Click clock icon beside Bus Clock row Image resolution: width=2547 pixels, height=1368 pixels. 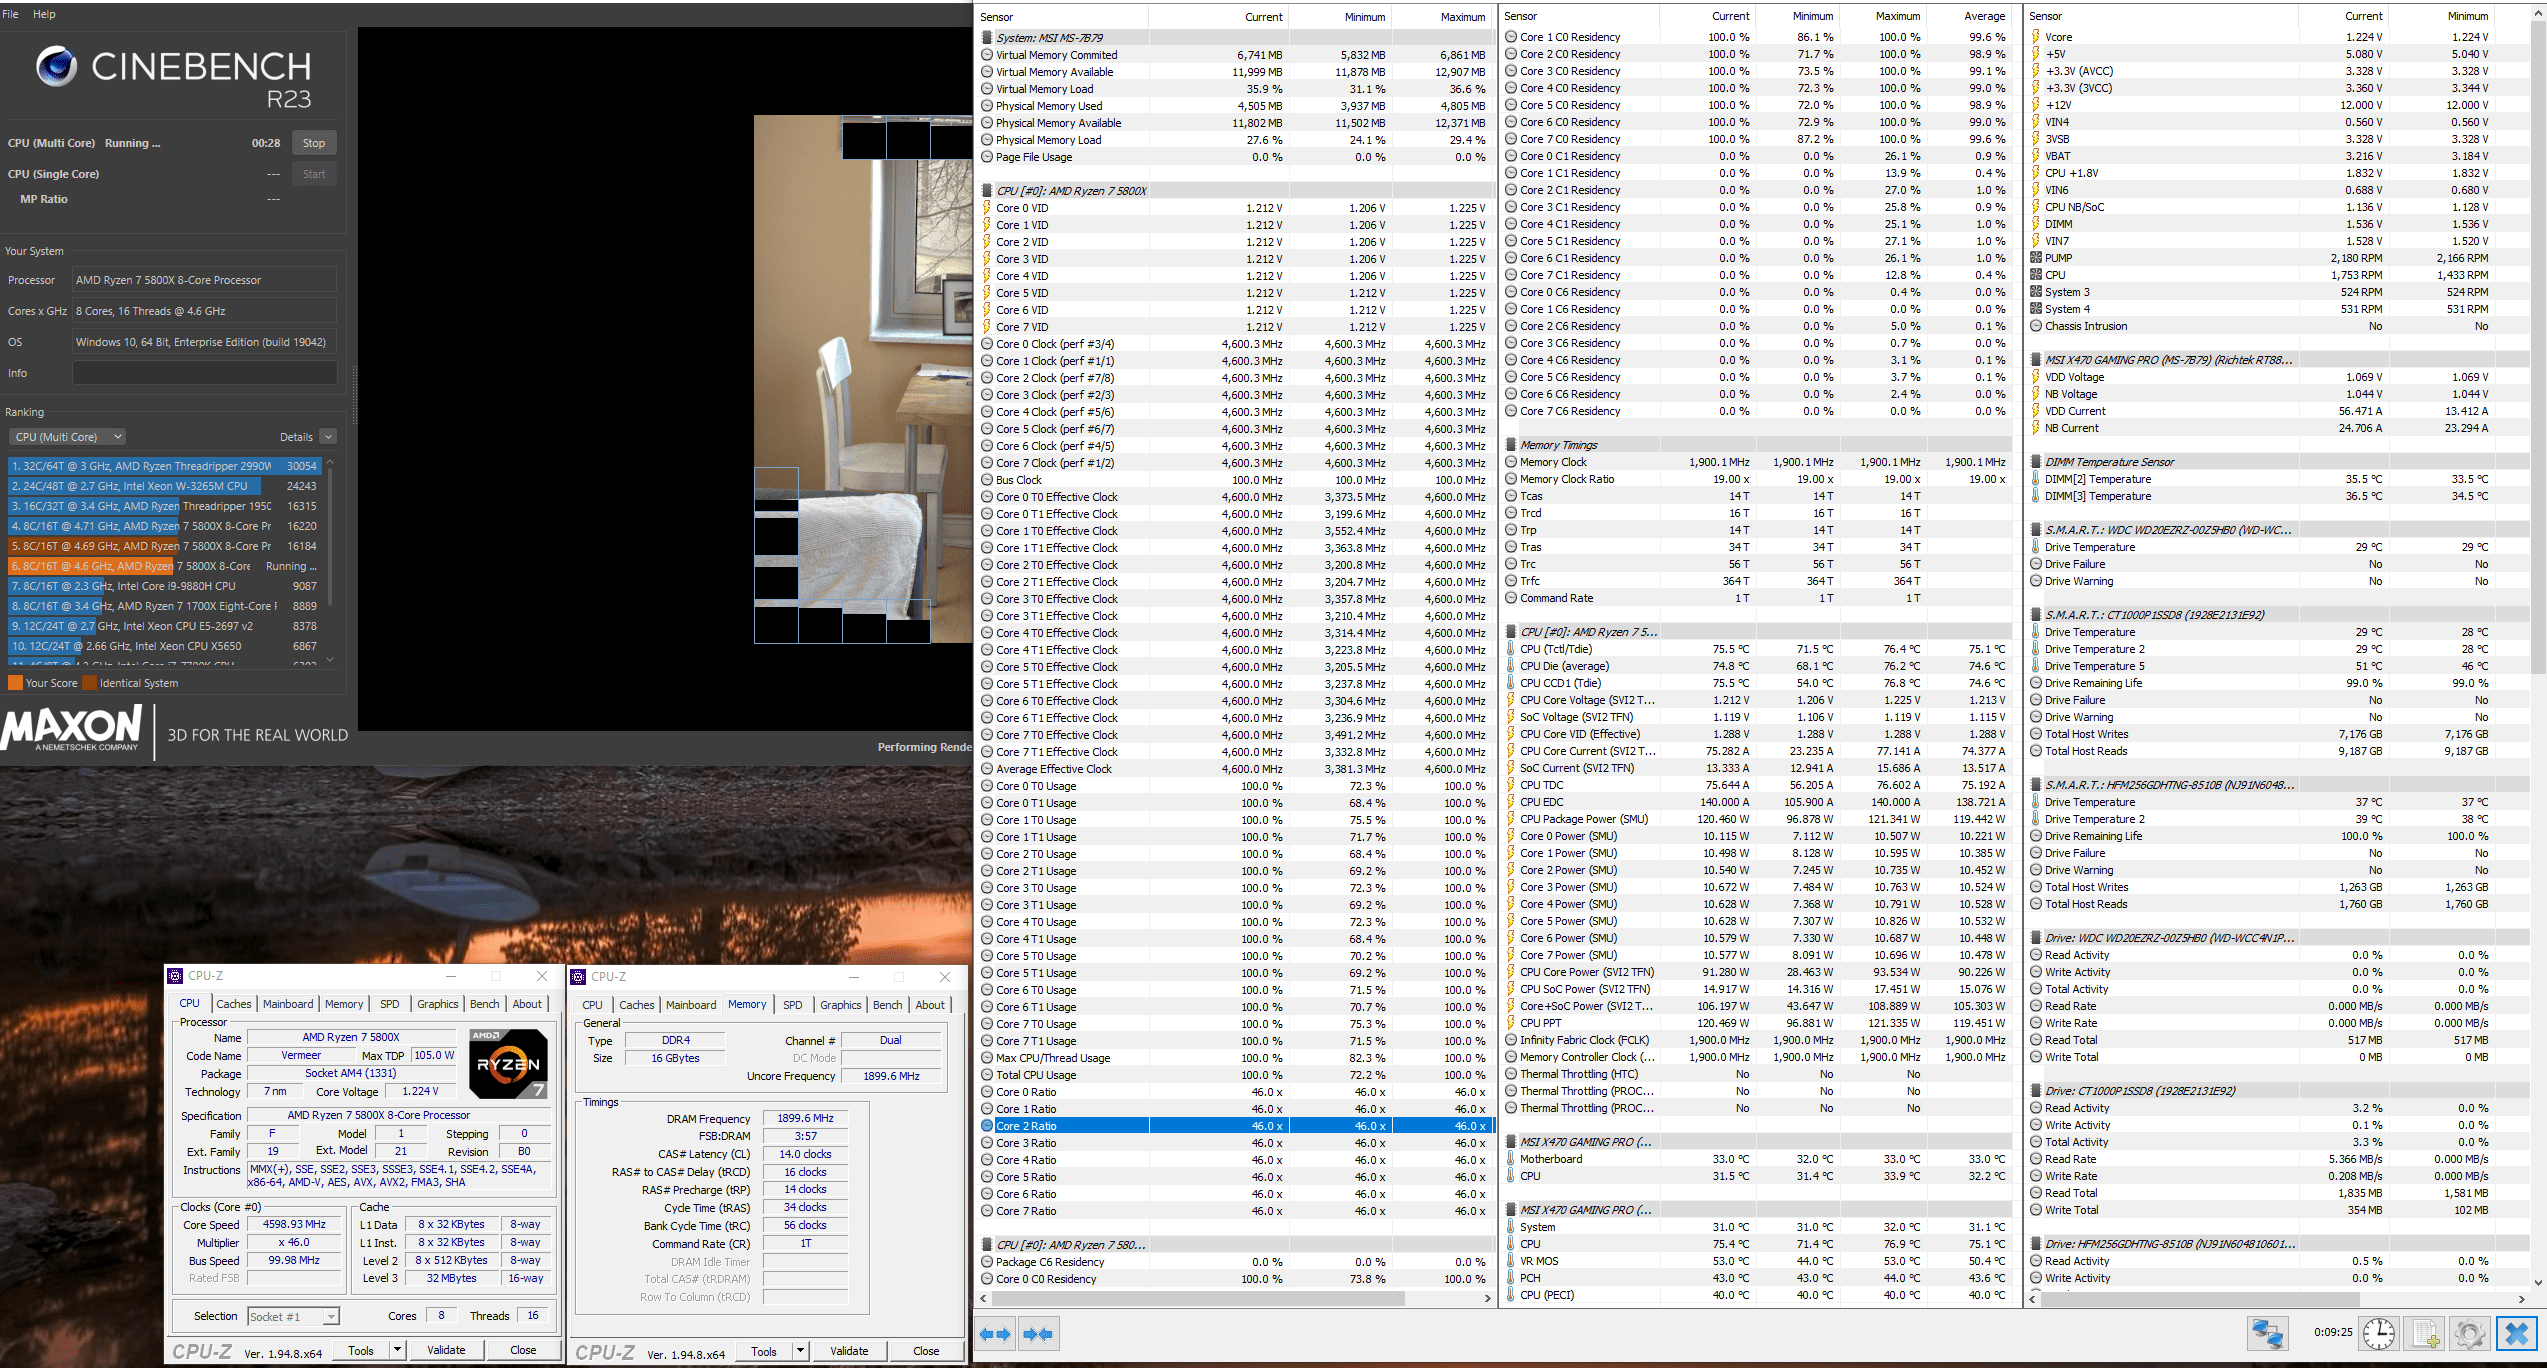[x=987, y=480]
